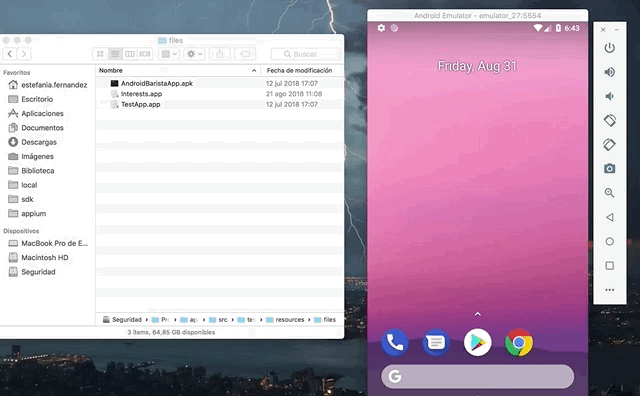
Task: Click the 21 ago 2018 11:08 date cell
Action: [x=294, y=94]
